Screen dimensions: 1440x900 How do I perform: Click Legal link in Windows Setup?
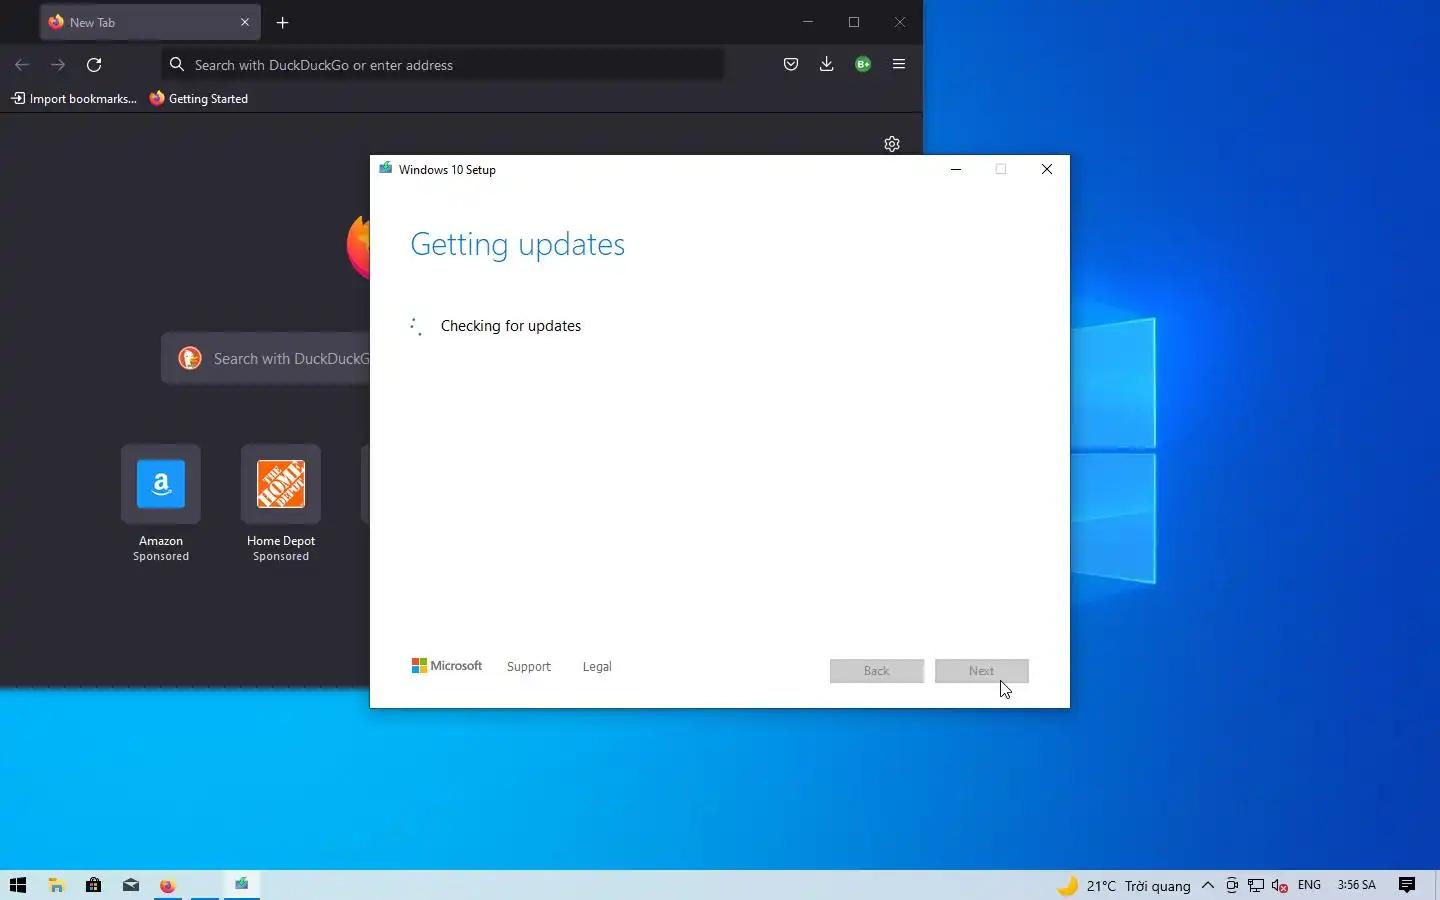(x=597, y=667)
